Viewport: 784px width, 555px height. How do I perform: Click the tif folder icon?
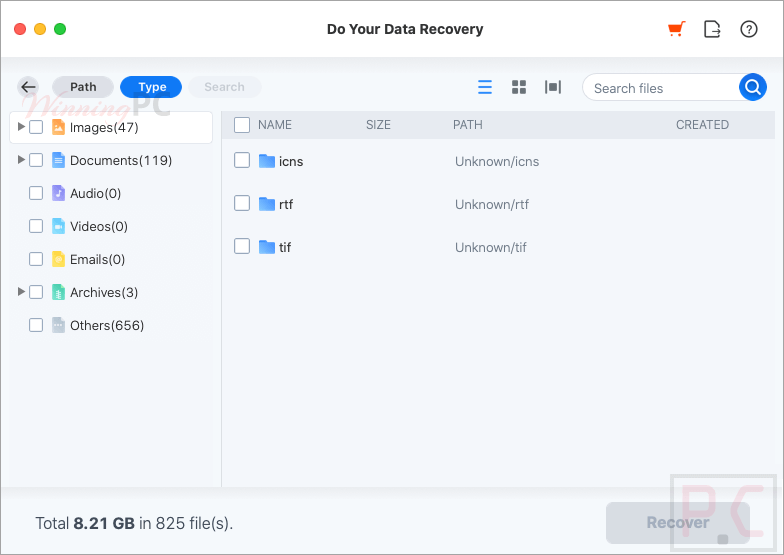pos(267,247)
